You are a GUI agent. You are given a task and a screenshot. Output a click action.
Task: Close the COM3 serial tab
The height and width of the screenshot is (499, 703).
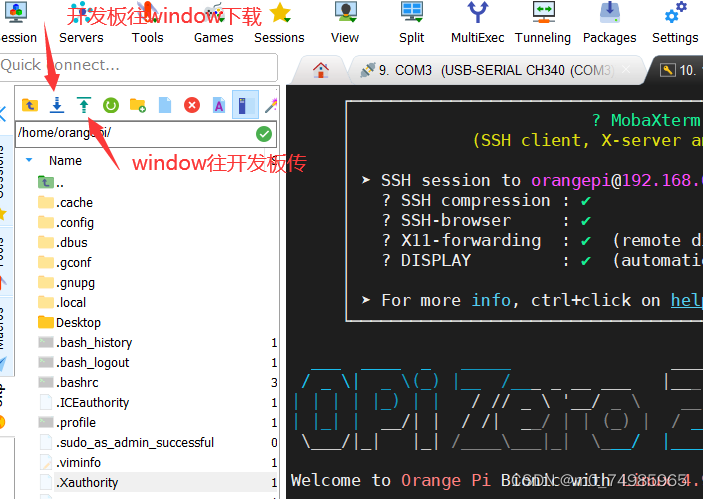click(626, 70)
